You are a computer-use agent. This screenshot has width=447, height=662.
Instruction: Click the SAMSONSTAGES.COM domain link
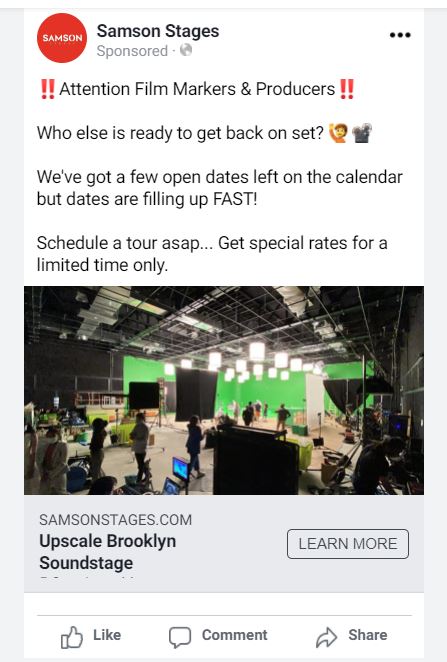[115, 520]
